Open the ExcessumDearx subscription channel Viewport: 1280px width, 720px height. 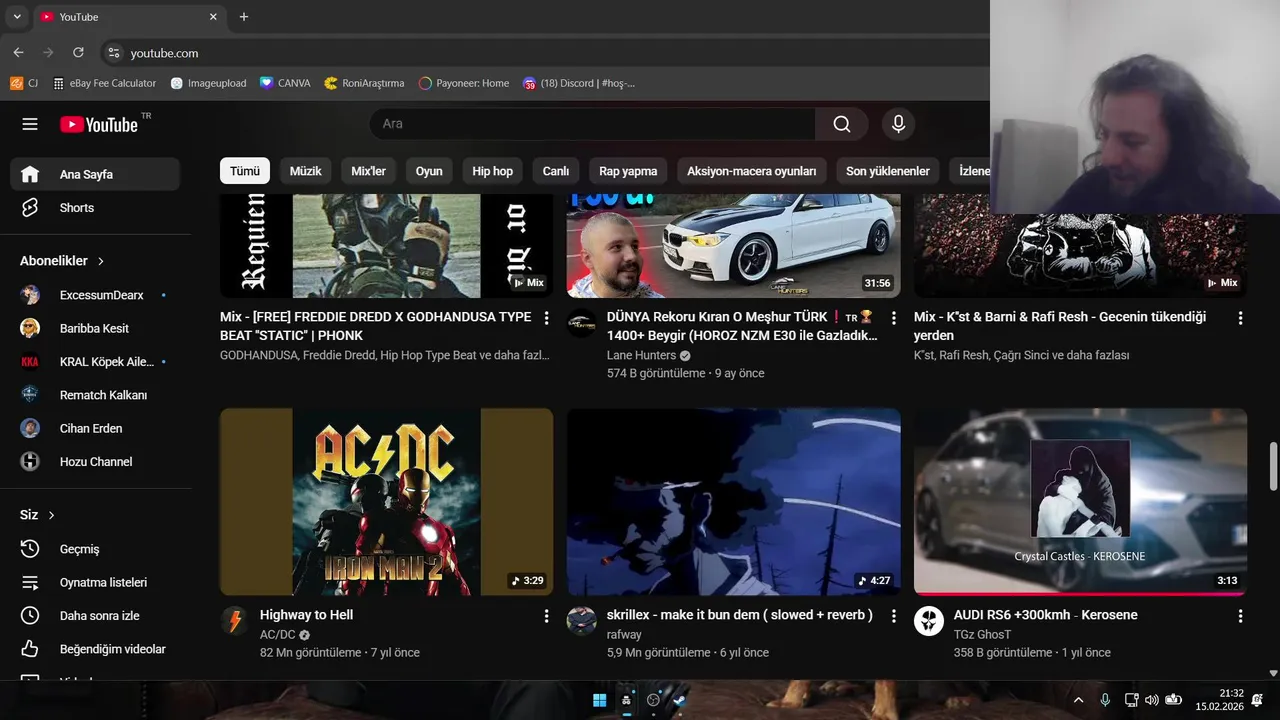(95, 295)
